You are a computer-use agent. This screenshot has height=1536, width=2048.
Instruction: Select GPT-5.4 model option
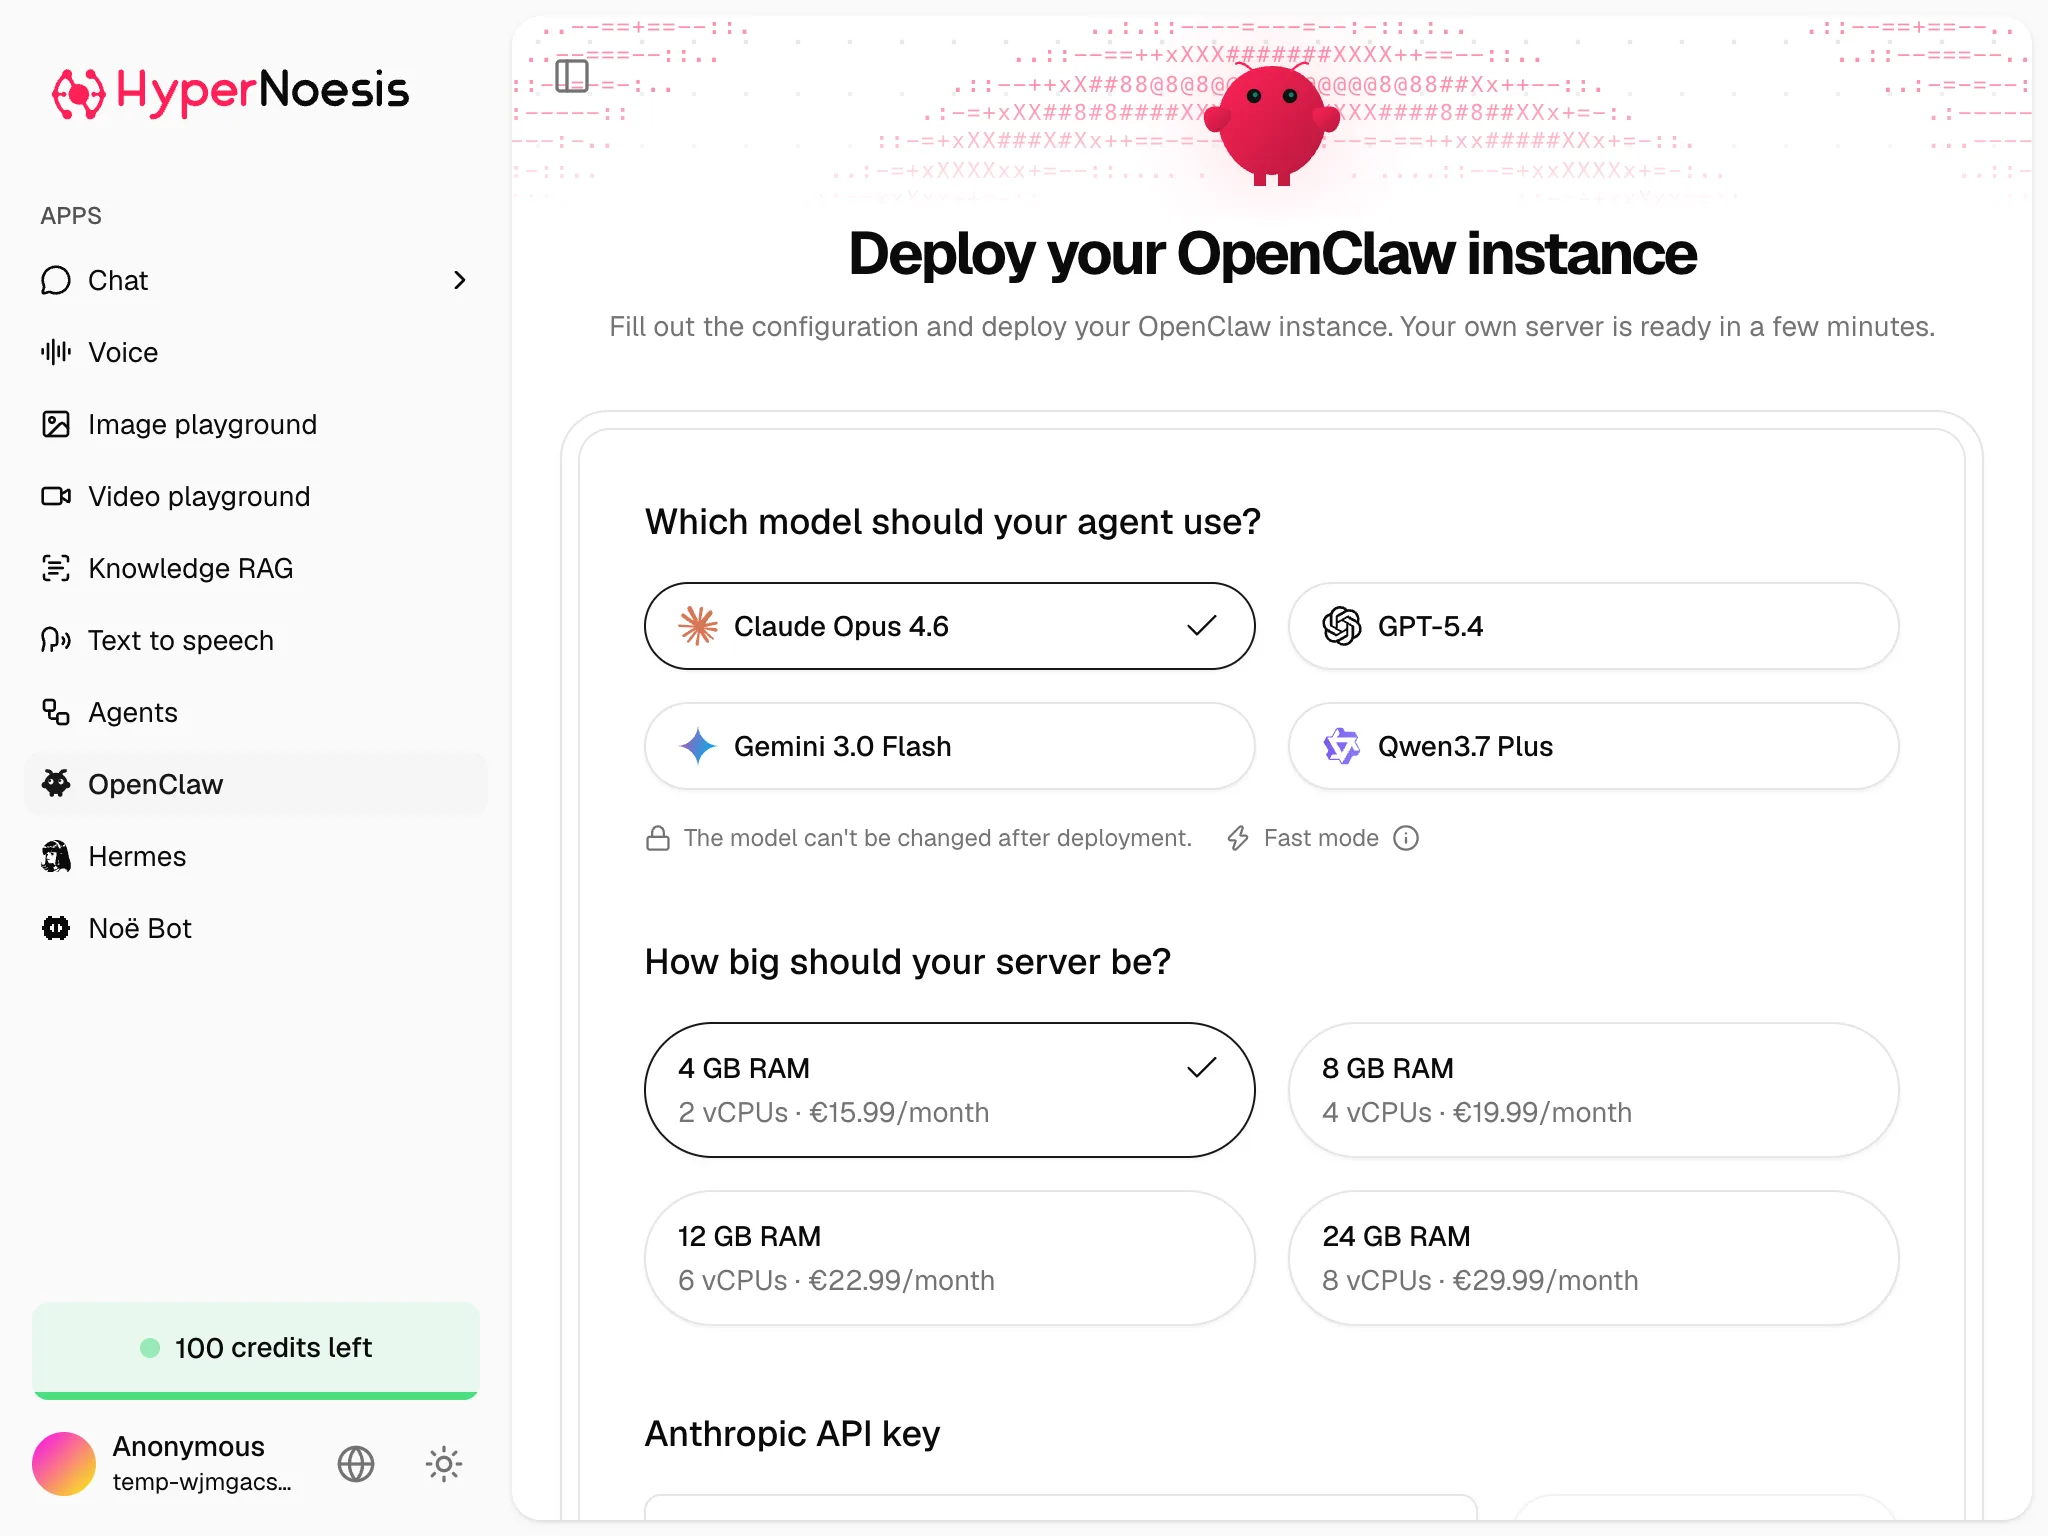1594,626
